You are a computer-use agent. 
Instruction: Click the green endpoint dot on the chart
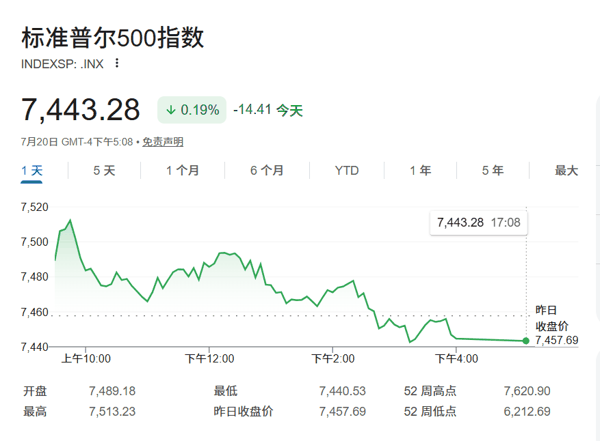pos(526,341)
